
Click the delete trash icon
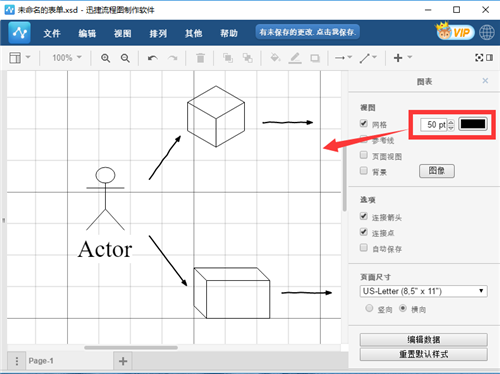tap(200, 58)
